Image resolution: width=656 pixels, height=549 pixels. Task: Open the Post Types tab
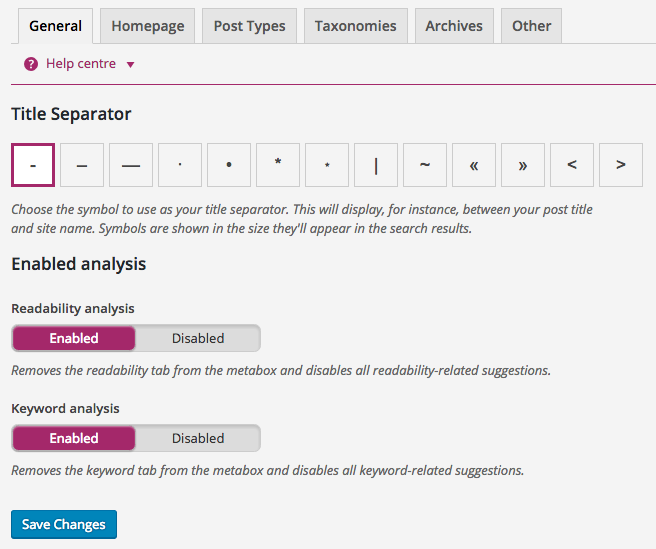tap(249, 26)
